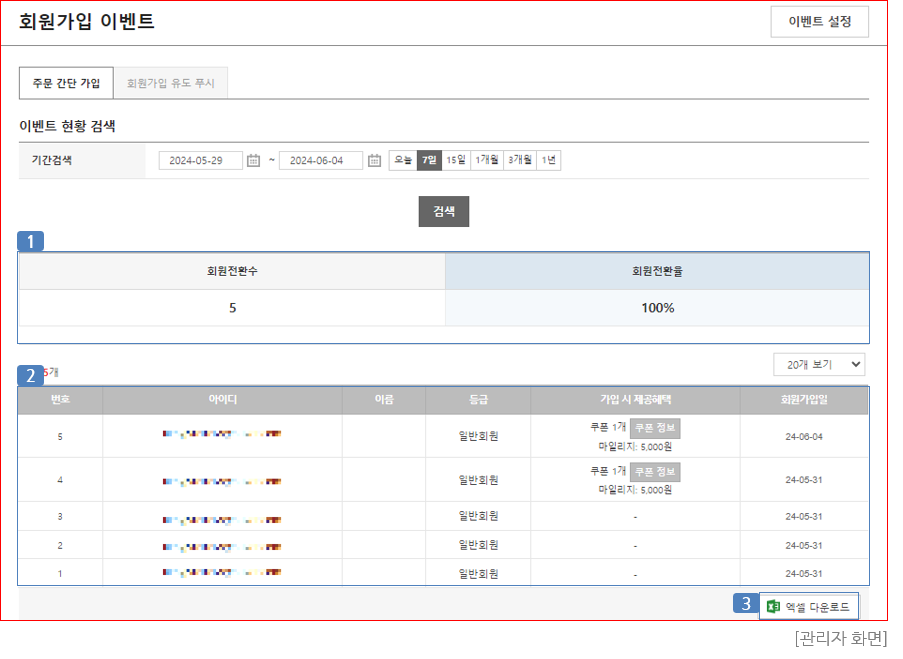The width and height of the screenshot is (903, 659).
Task: Click the end date field showing 2024-06-04
Action: 320,161
